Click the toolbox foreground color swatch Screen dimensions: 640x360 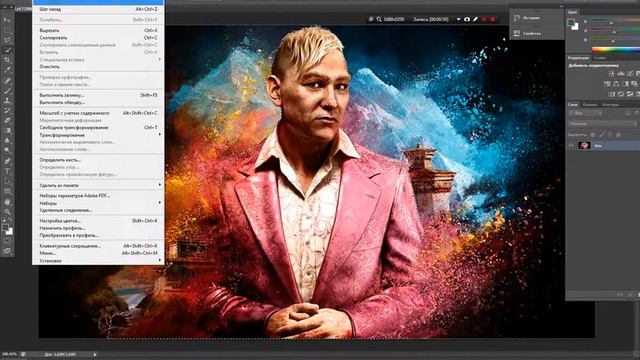[x=5, y=227]
